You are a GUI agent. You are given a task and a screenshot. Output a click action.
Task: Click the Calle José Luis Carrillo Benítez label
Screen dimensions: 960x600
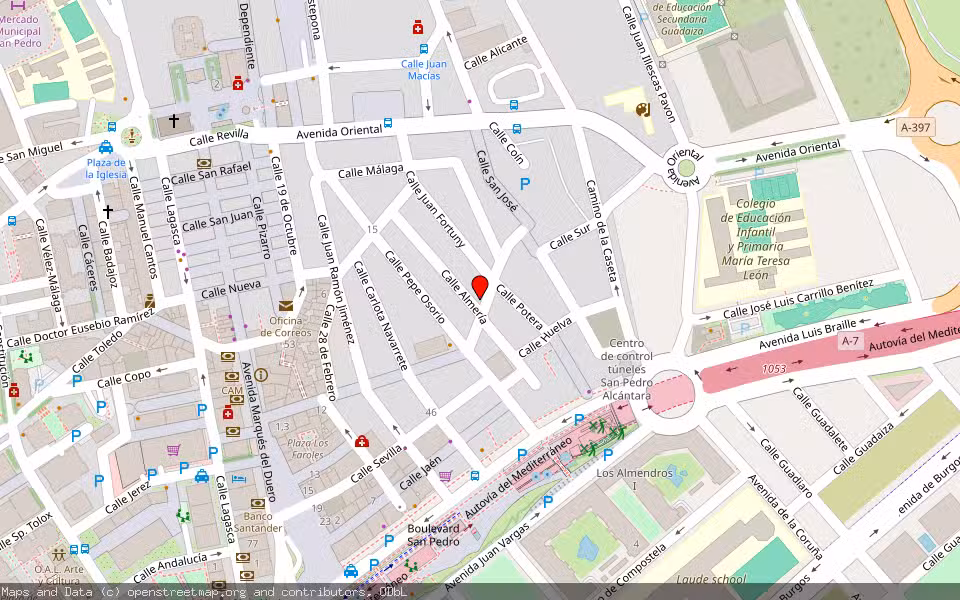pyautogui.click(x=798, y=299)
